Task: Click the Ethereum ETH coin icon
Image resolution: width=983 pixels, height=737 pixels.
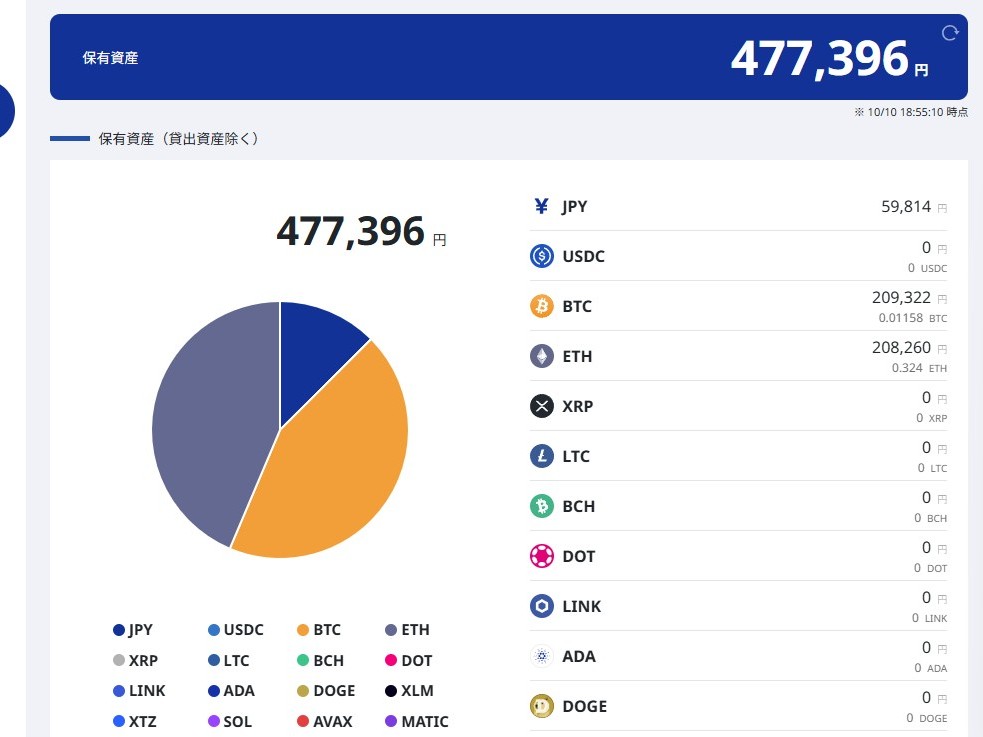Action: tap(541, 356)
